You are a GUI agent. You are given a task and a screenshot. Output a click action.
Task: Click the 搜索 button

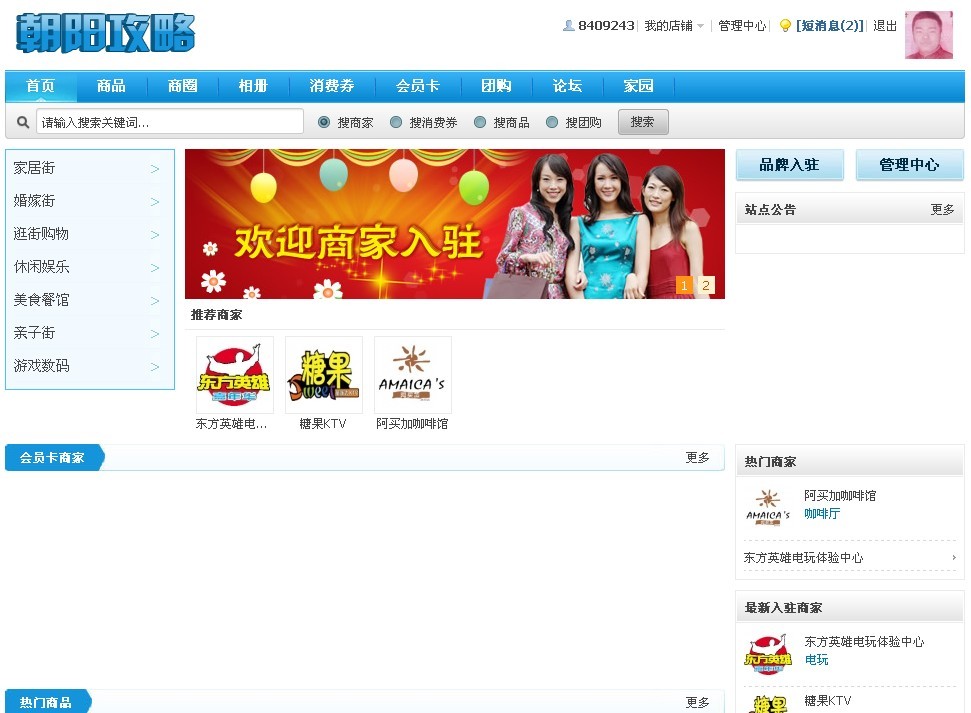643,122
